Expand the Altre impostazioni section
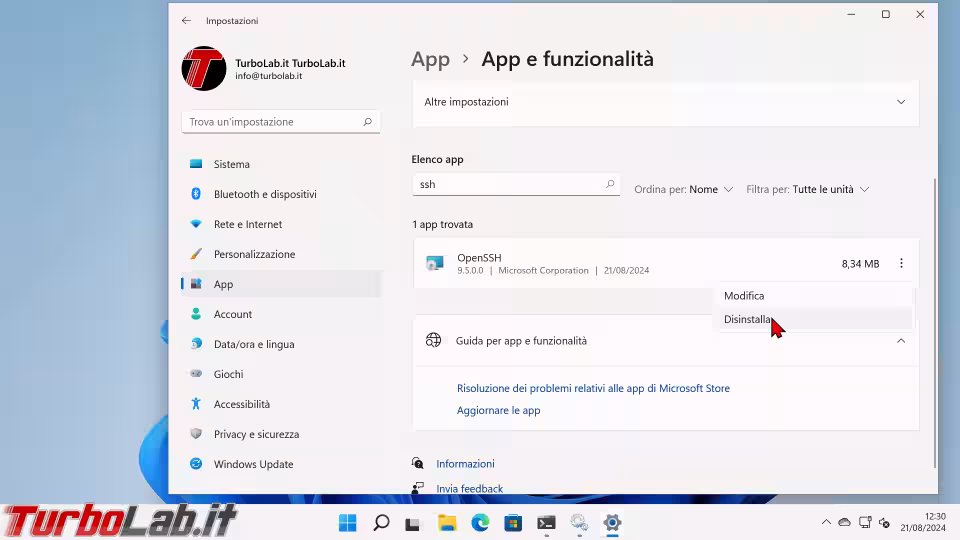The height and width of the screenshot is (540, 960). [x=900, y=102]
